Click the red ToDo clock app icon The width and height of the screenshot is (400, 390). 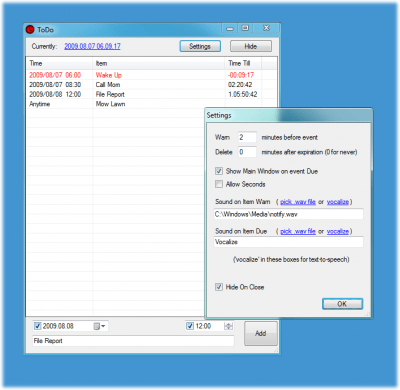(30, 30)
